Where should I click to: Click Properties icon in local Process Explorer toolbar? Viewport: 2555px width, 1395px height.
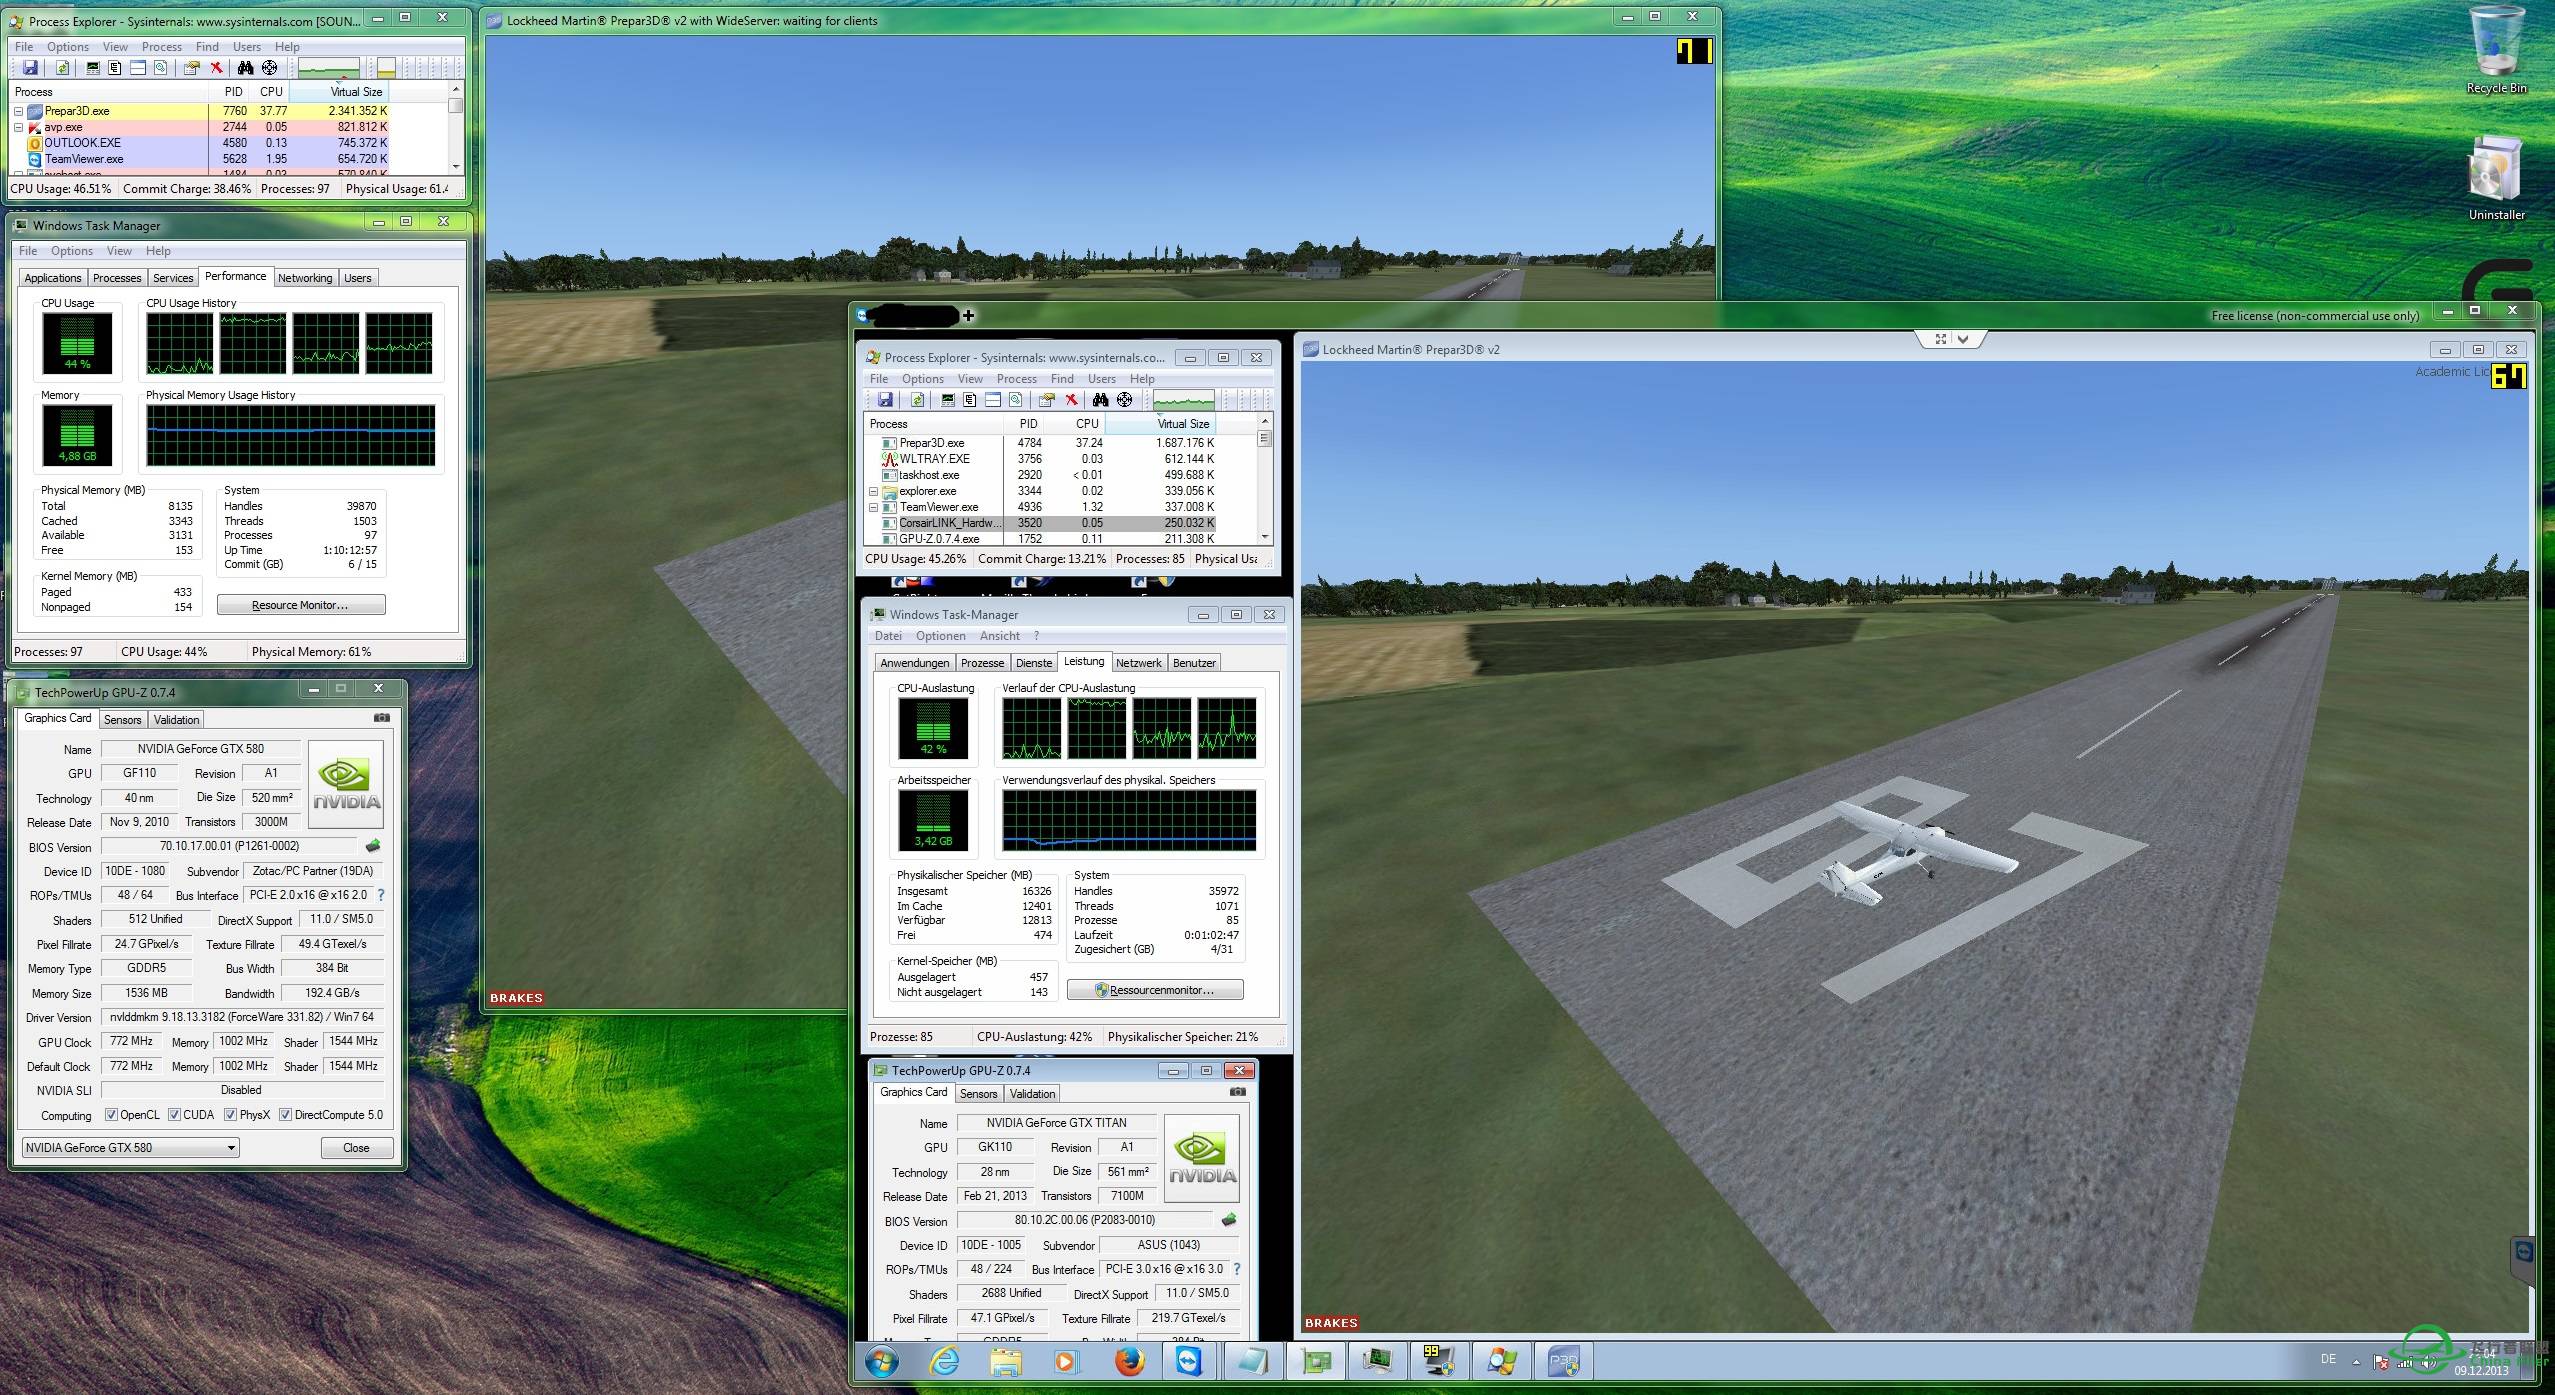[191, 68]
